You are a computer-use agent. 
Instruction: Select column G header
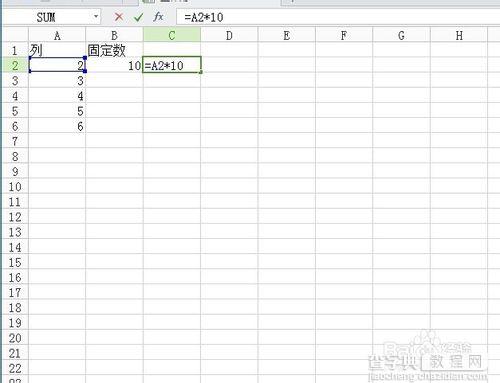pos(401,35)
